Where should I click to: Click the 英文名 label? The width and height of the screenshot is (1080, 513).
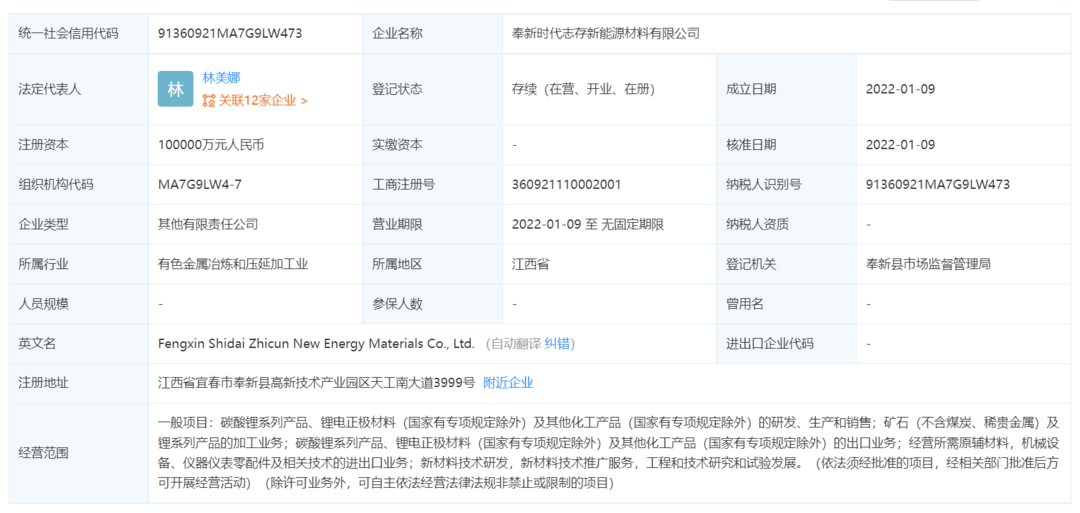[x=37, y=344]
